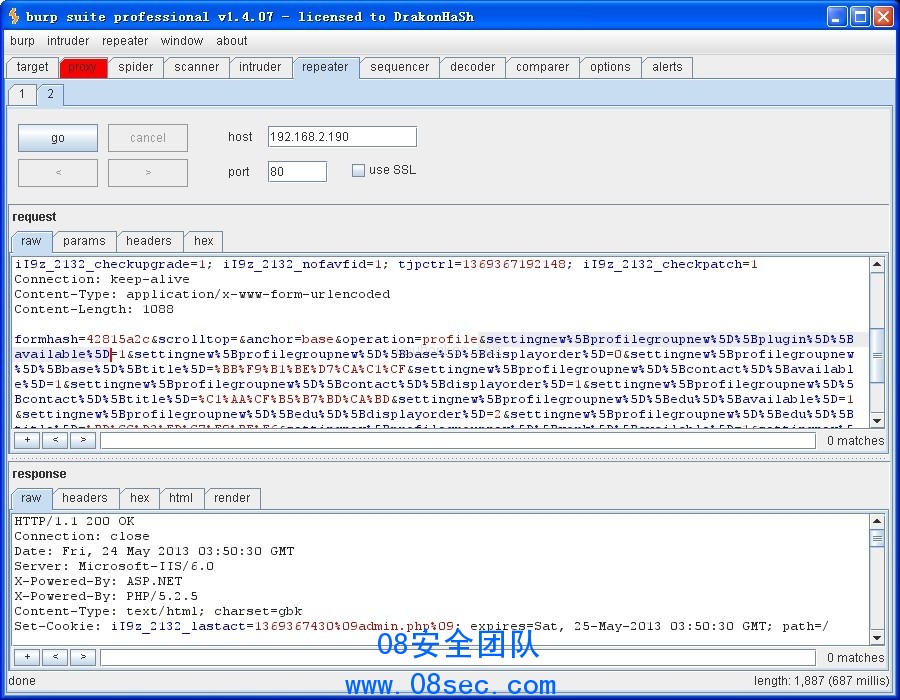Open the request hex tab
The image size is (900, 700).
coord(204,241)
